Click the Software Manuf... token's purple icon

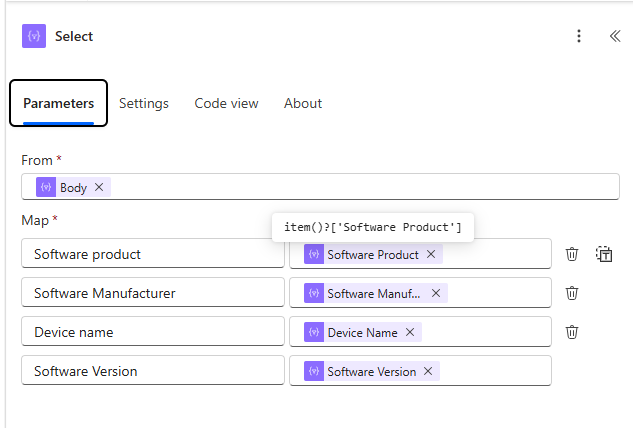click(314, 293)
